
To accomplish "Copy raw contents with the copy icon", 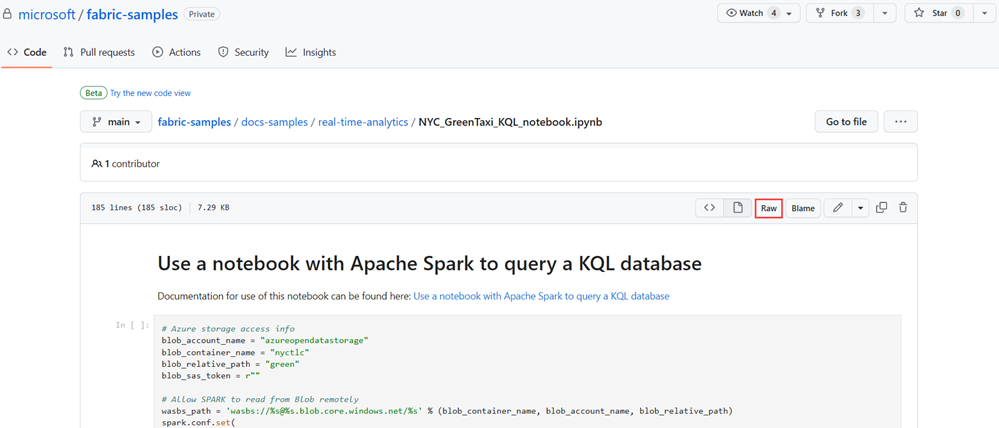I will (881, 208).
